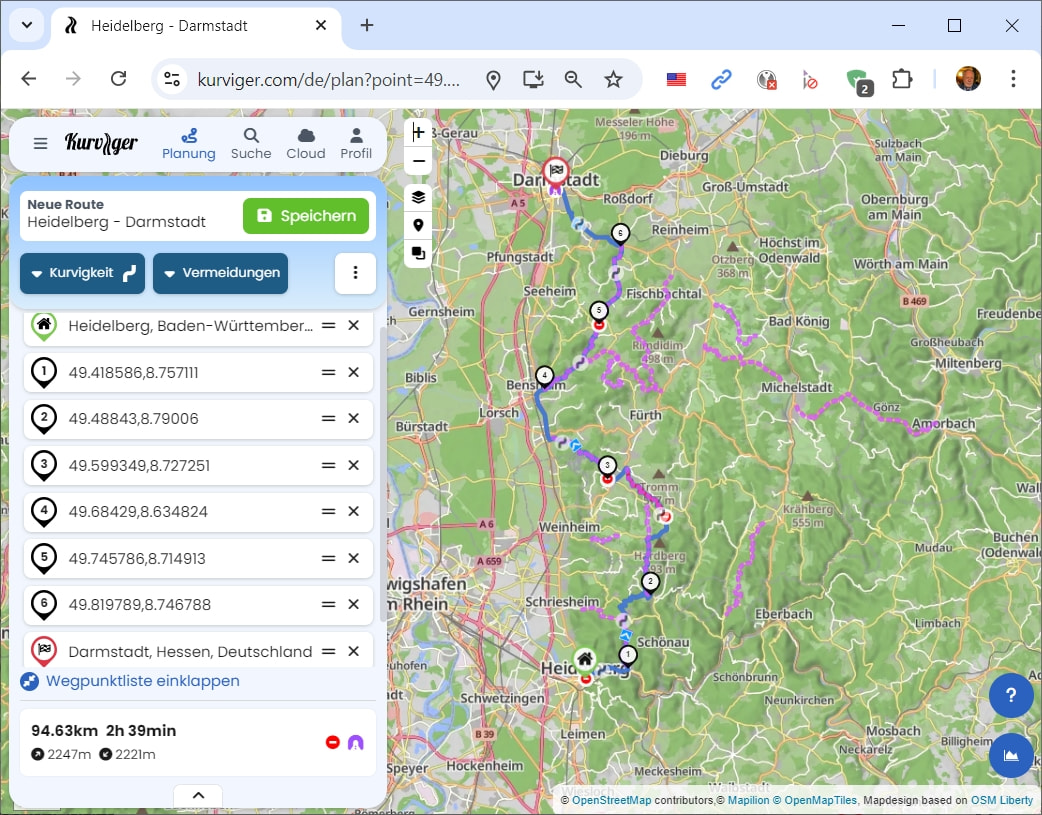The height and width of the screenshot is (815, 1042).
Task: Zoom in on the map
Action: pos(418,132)
